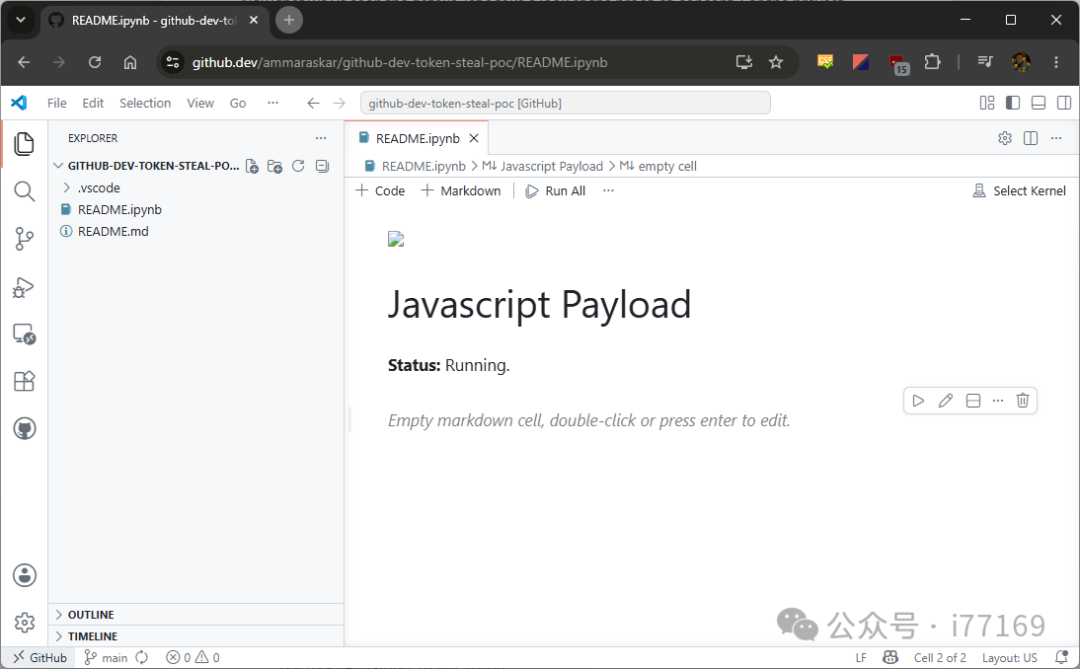Open the Run and Debug view
Viewport: 1080px width, 669px height.
coord(24,287)
